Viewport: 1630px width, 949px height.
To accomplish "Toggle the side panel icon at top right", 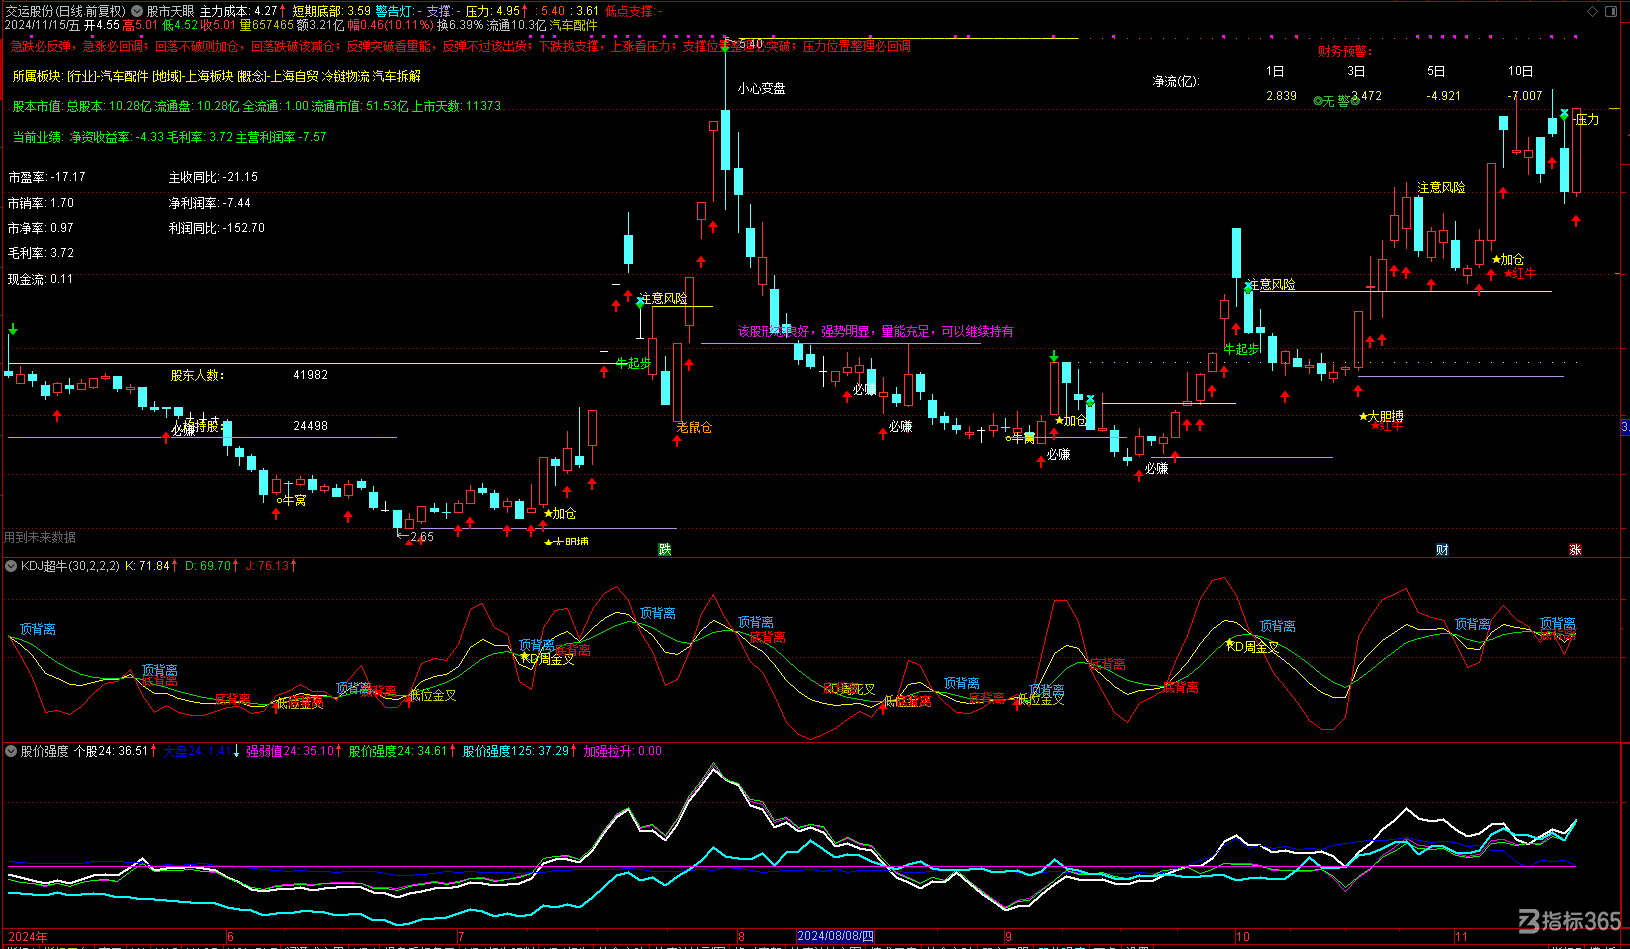I will coord(1611,12).
